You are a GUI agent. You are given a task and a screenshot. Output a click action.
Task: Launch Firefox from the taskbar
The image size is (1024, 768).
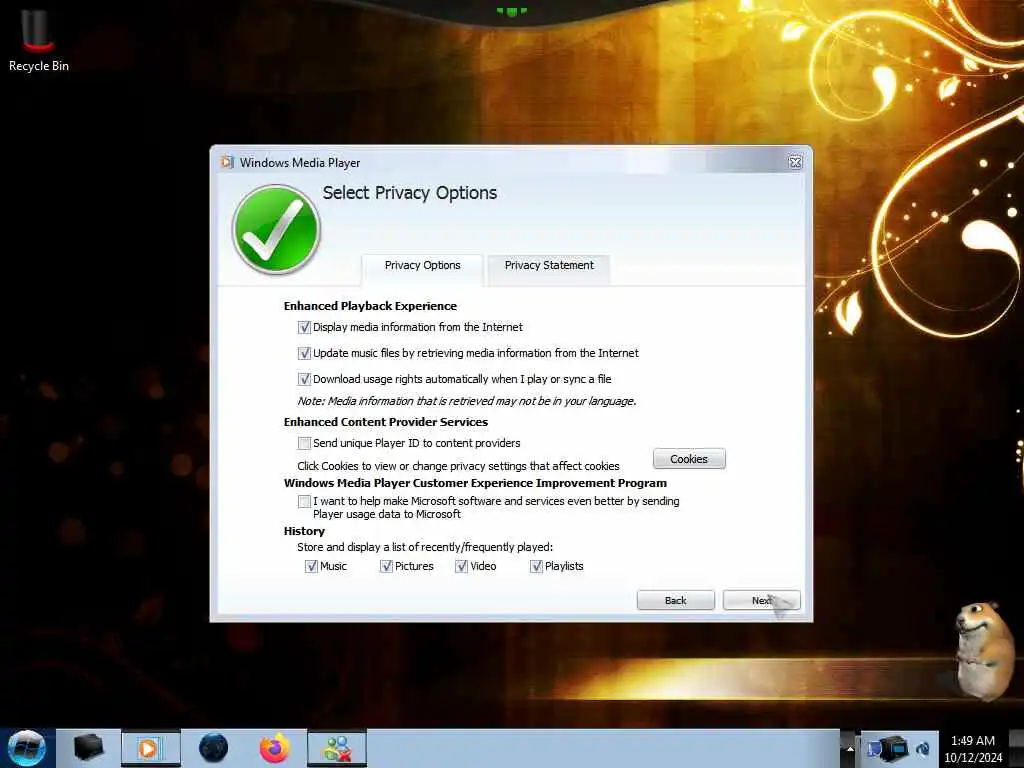[275, 748]
